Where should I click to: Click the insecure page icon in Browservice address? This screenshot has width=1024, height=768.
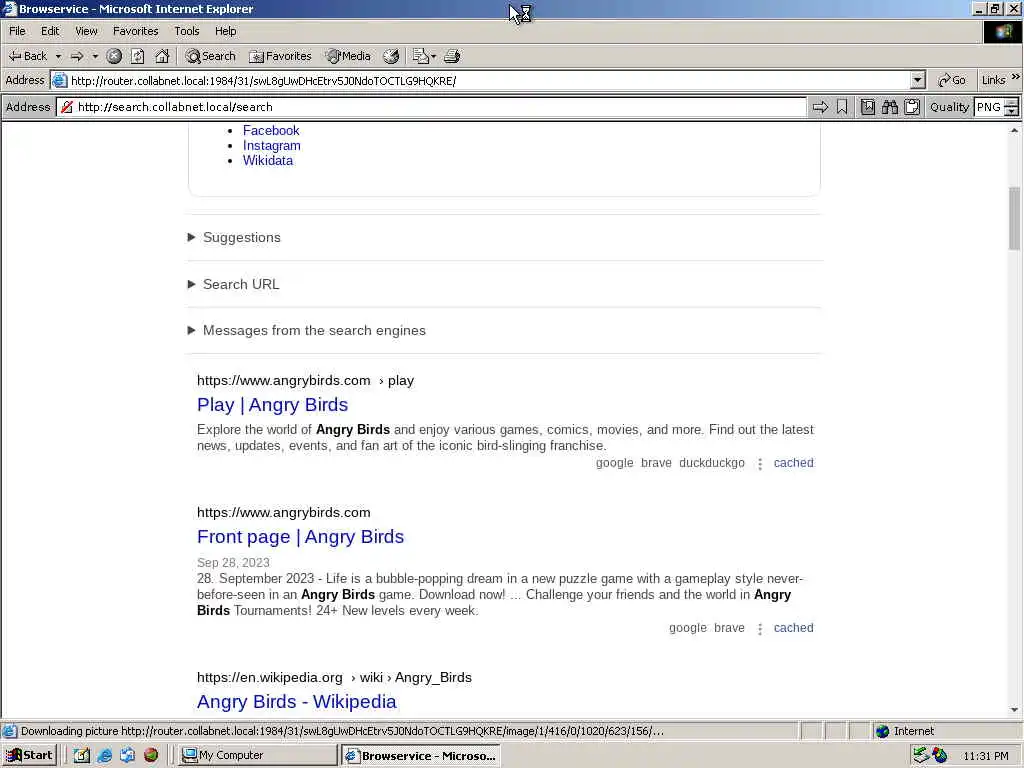point(67,107)
